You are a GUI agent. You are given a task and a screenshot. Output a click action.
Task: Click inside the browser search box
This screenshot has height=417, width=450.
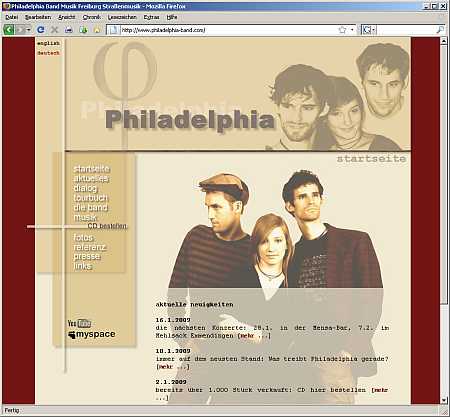click(x=406, y=30)
